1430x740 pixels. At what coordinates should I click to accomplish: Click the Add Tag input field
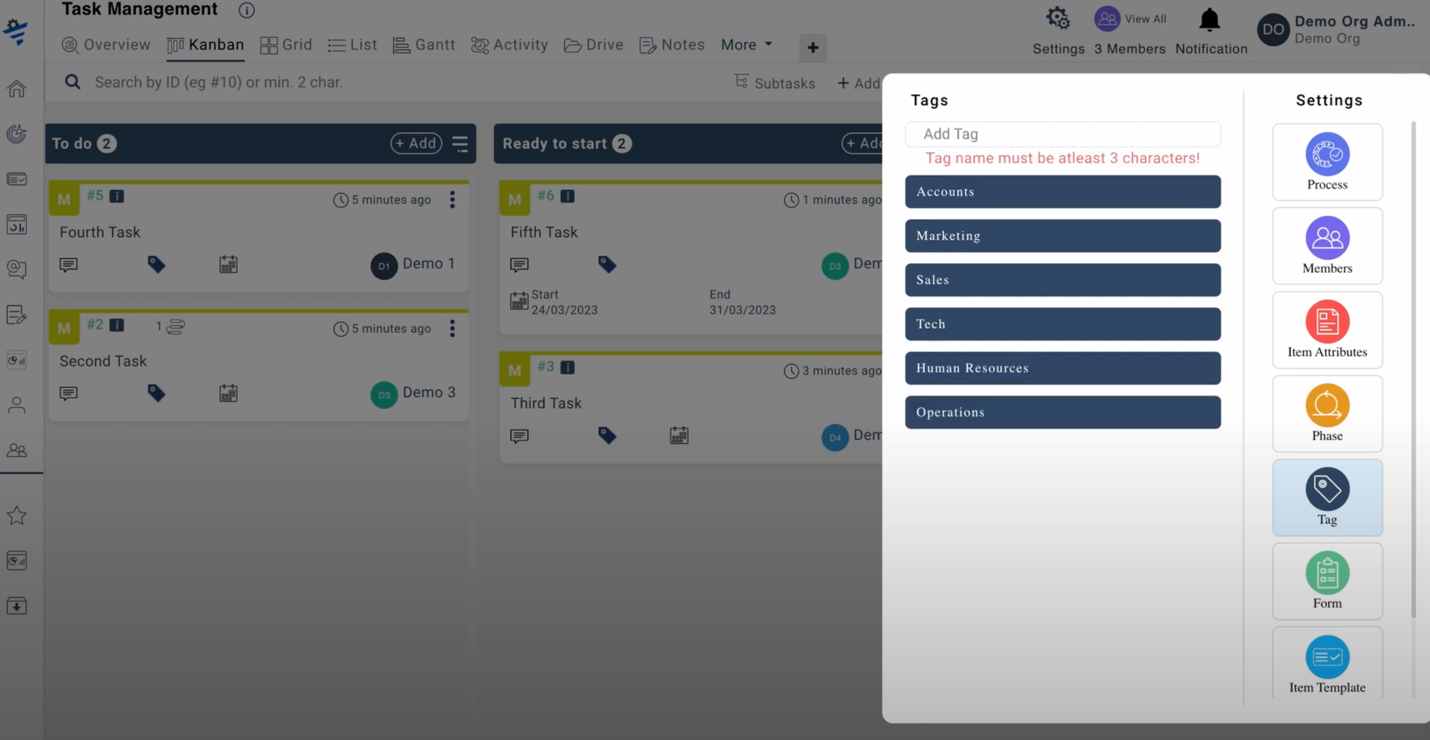1063,134
